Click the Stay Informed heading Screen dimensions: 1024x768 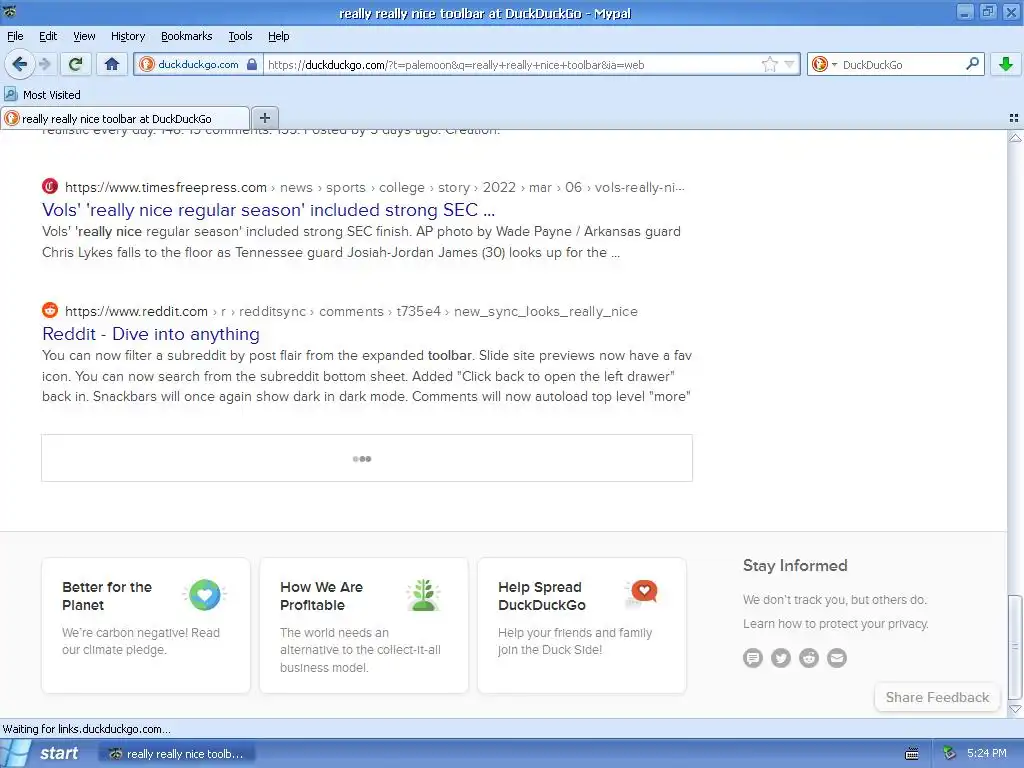point(795,566)
